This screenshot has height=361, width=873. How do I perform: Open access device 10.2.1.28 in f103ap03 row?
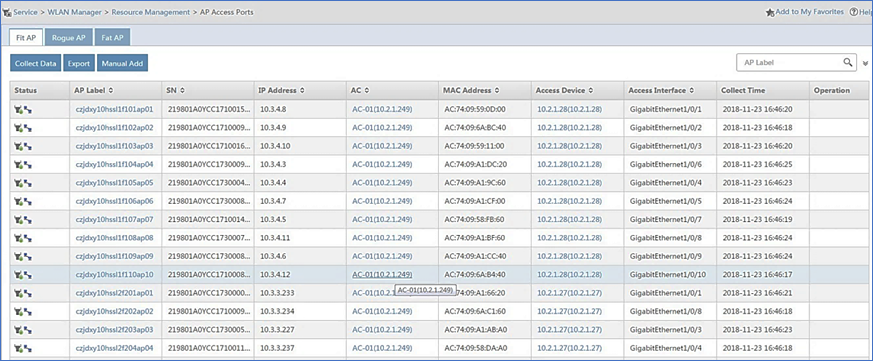(x=570, y=147)
